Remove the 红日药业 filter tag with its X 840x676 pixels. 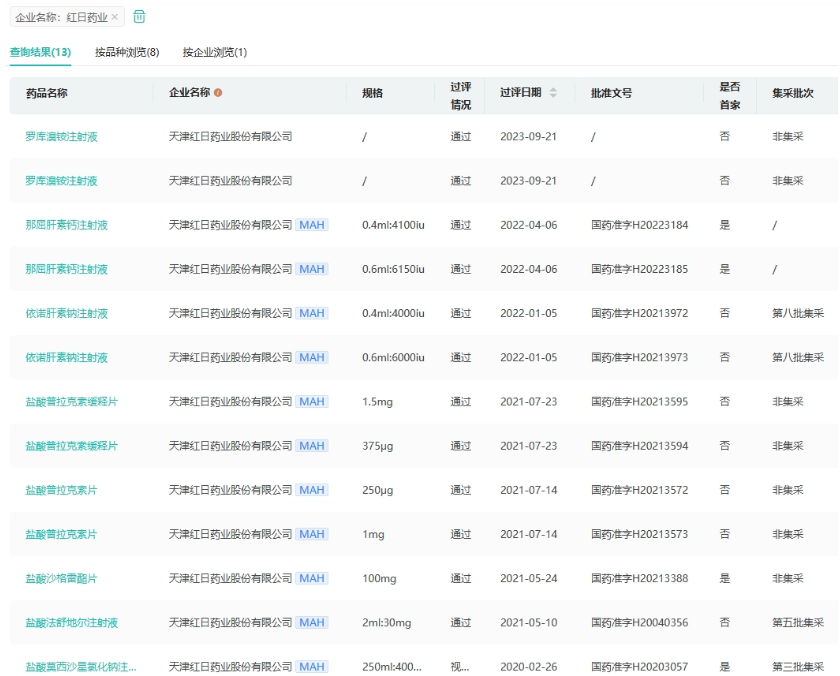[x=115, y=17]
